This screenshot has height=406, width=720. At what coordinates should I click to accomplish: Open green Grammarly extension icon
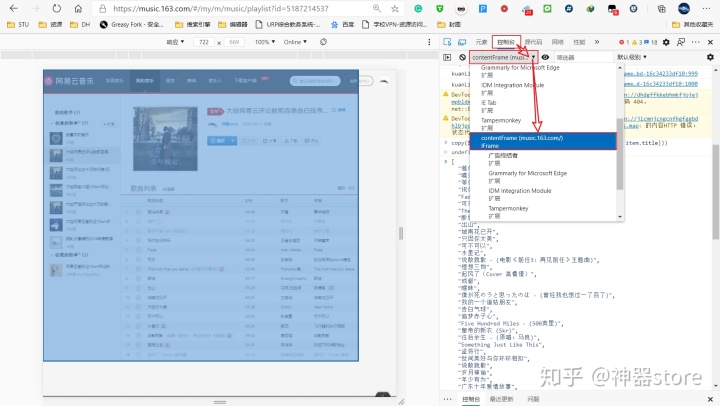418,8
